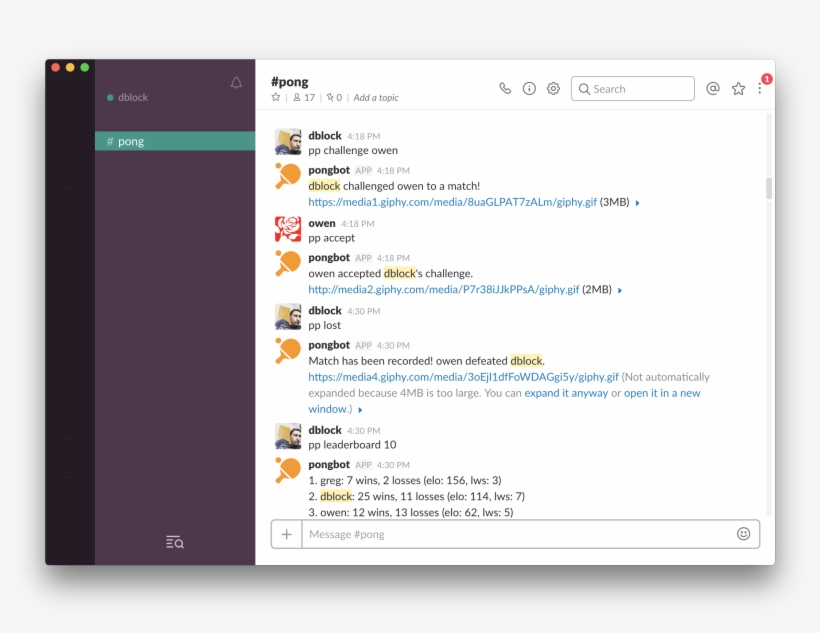
Task: Click the red notification badge
Action: [x=767, y=79]
